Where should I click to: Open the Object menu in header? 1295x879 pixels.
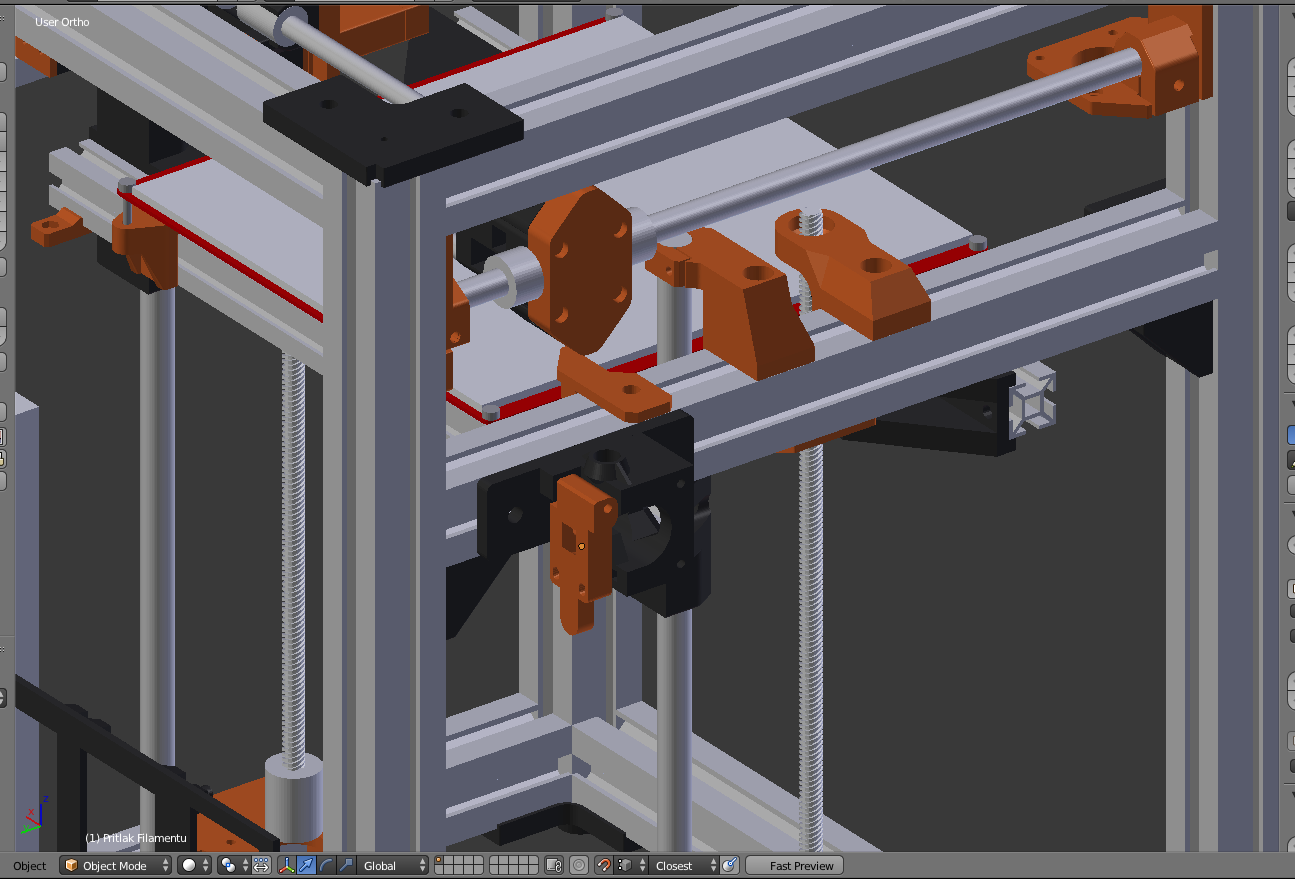click(x=30, y=866)
